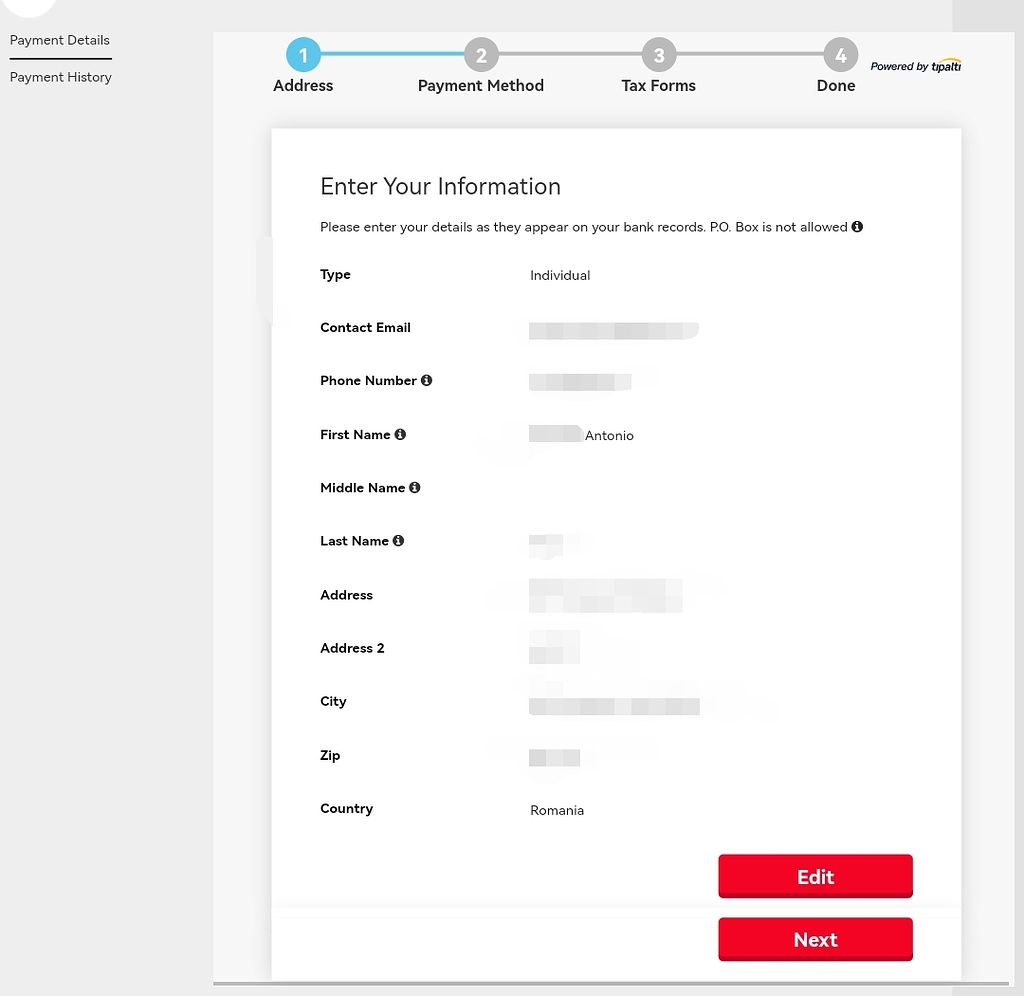Screen dimensions: 1024x996
Task: Click the progress line between Address and Payment Method
Action: (390, 55)
